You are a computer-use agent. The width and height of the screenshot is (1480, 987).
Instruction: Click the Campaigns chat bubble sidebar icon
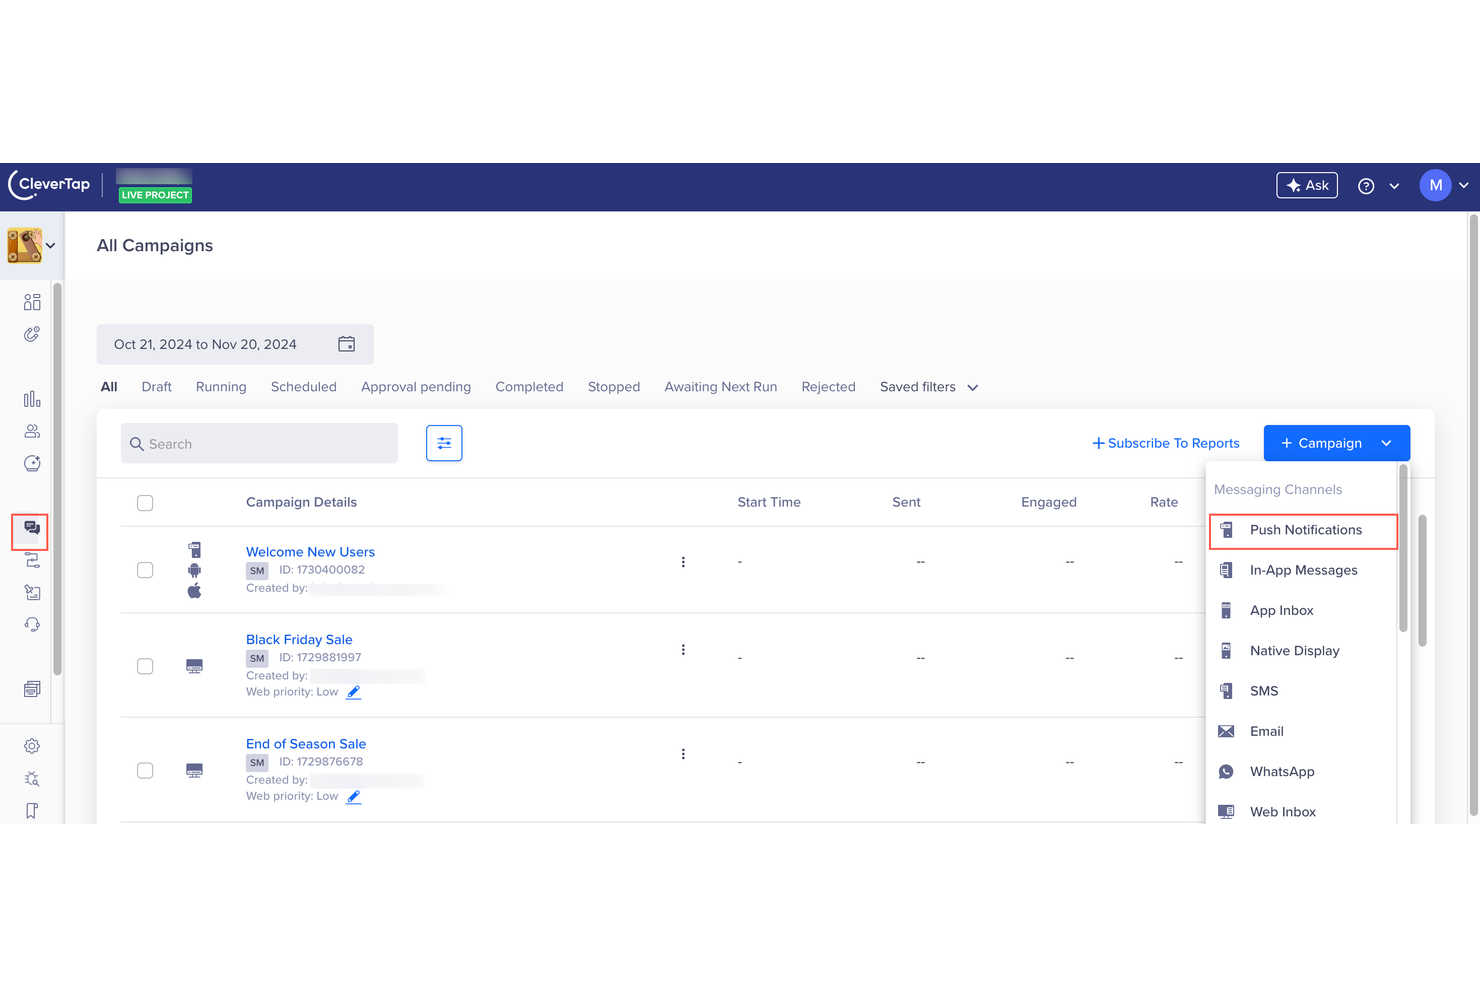pos(29,531)
